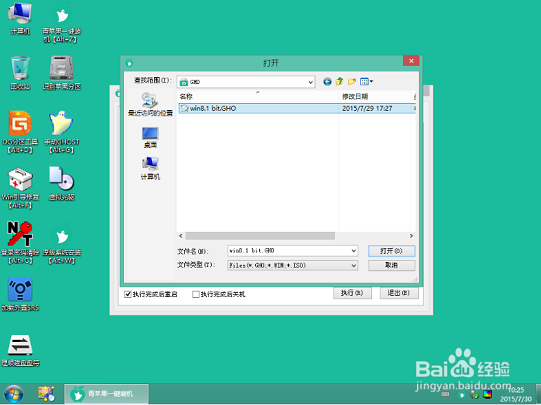Open the 加载外置SRS FireWire icon
541x405 pixels.
click(x=20, y=294)
